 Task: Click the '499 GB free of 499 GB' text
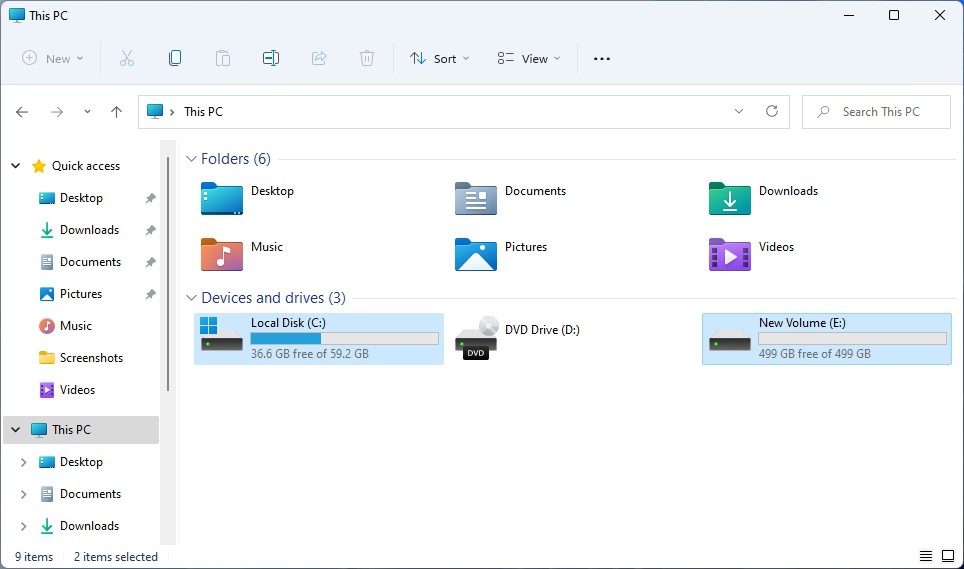815,354
